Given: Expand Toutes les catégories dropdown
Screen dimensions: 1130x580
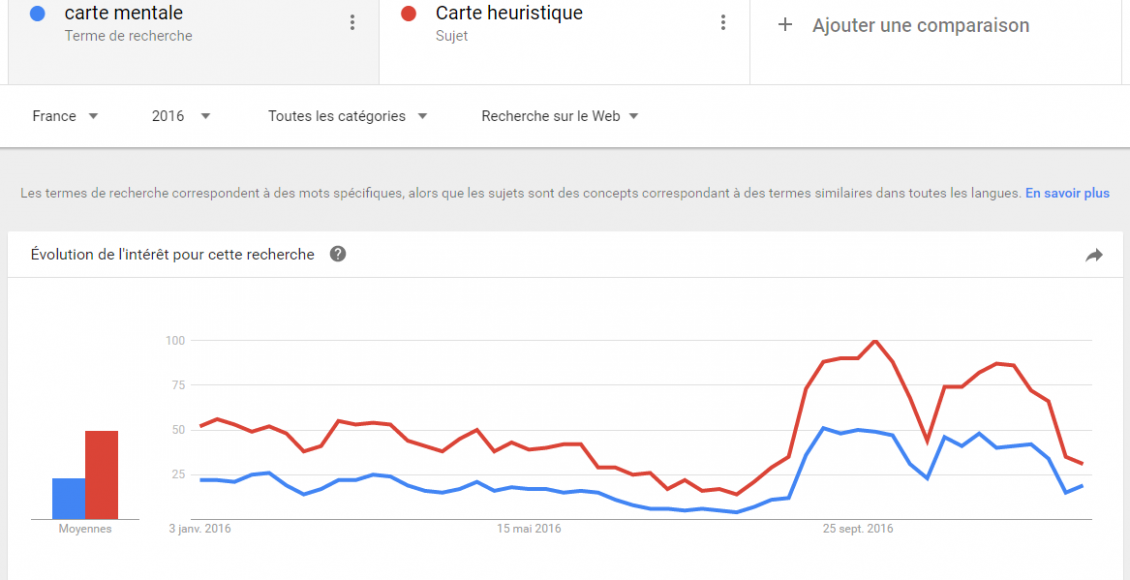Looking at the screenshot, I should pos(347,116).
